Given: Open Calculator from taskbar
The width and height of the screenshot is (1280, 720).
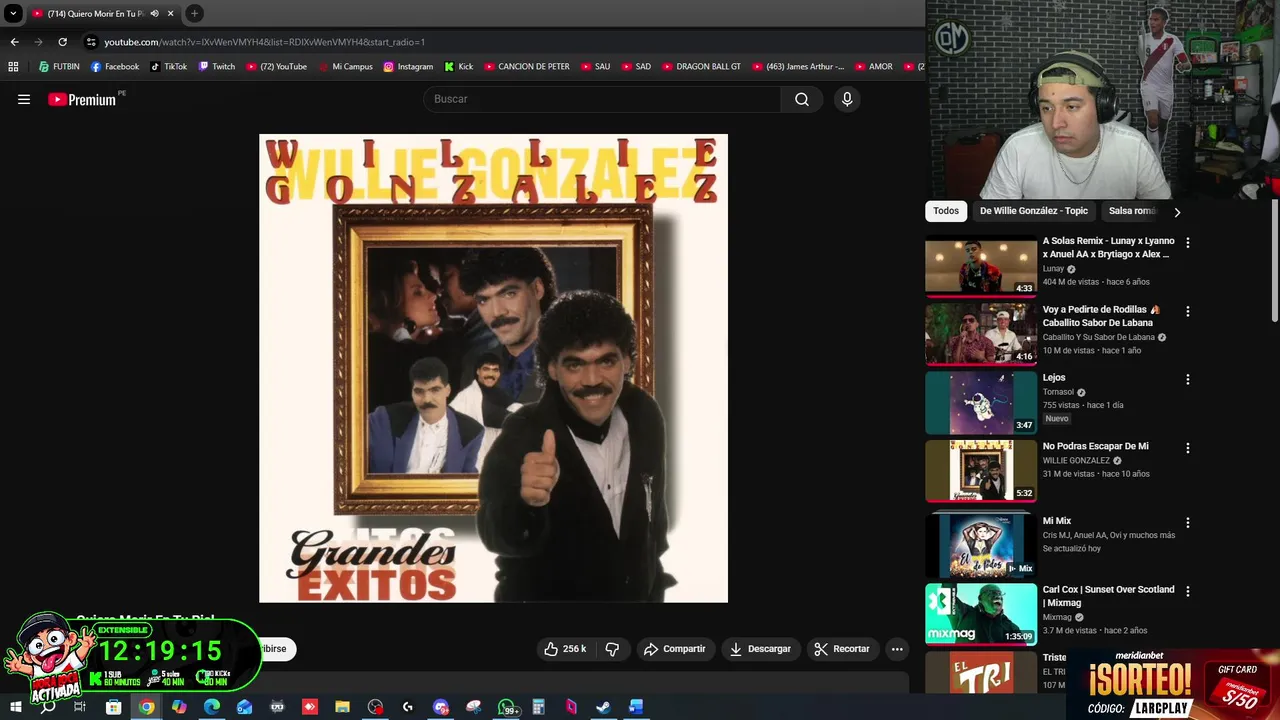Looking at the screenshot, I should pyautogui.click(x=538, y=707).
